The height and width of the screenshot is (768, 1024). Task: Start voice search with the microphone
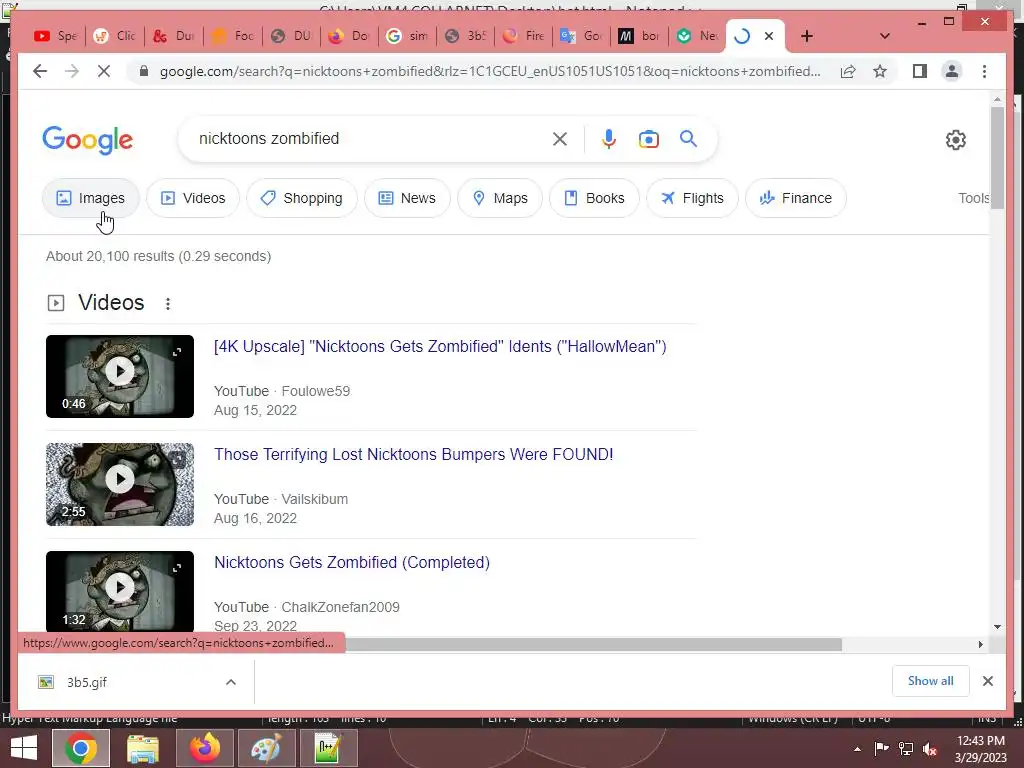[609, 138]
